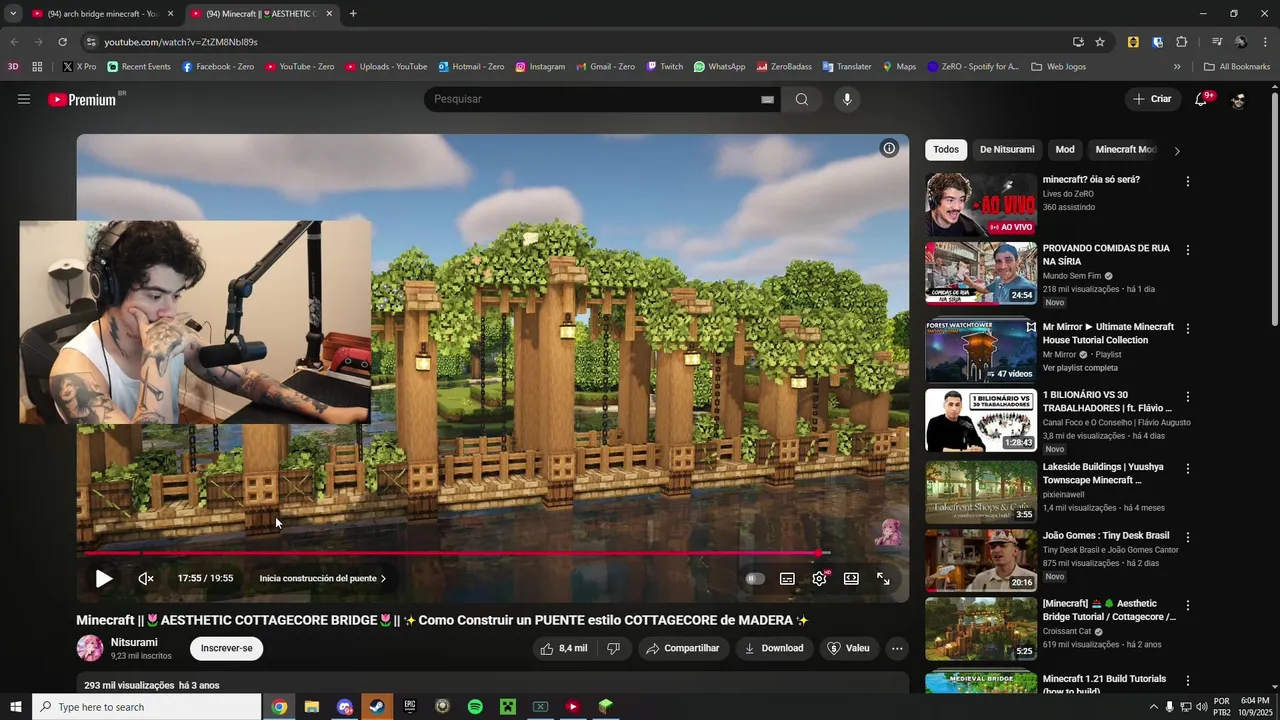Open the Criar create menu
1280x720 pixels.
pos(1152,99)
